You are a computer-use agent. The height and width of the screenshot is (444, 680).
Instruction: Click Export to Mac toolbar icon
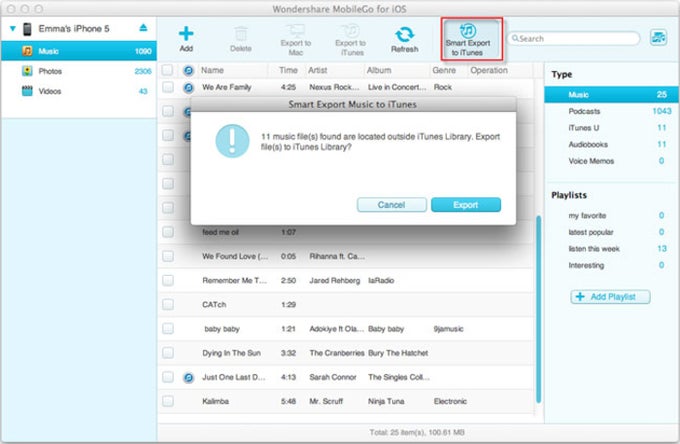tap(296, 31)
